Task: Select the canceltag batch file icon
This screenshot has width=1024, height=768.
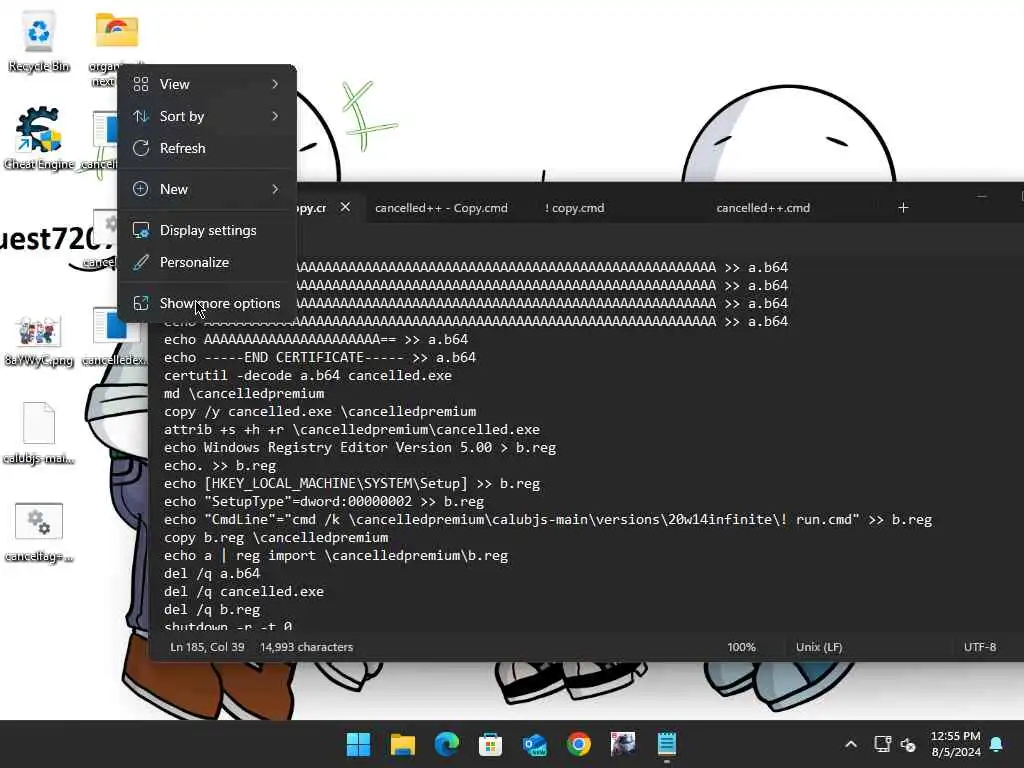Action: coord(39,532)
